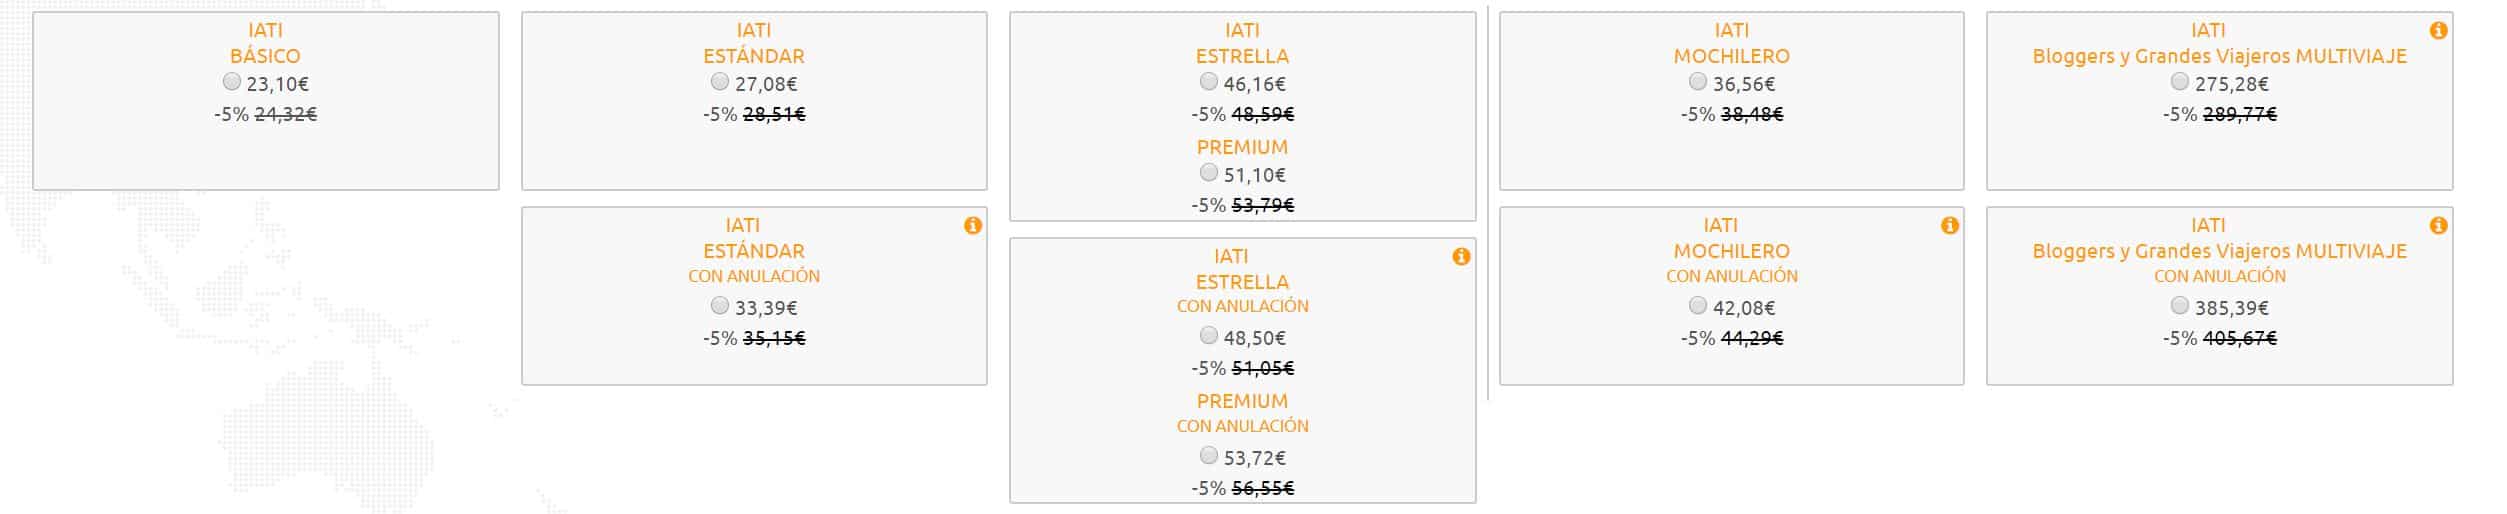Show info for Bloggers Multiviaje without anulación
The image size is (2507, 514).
(x=2438, y=31)
